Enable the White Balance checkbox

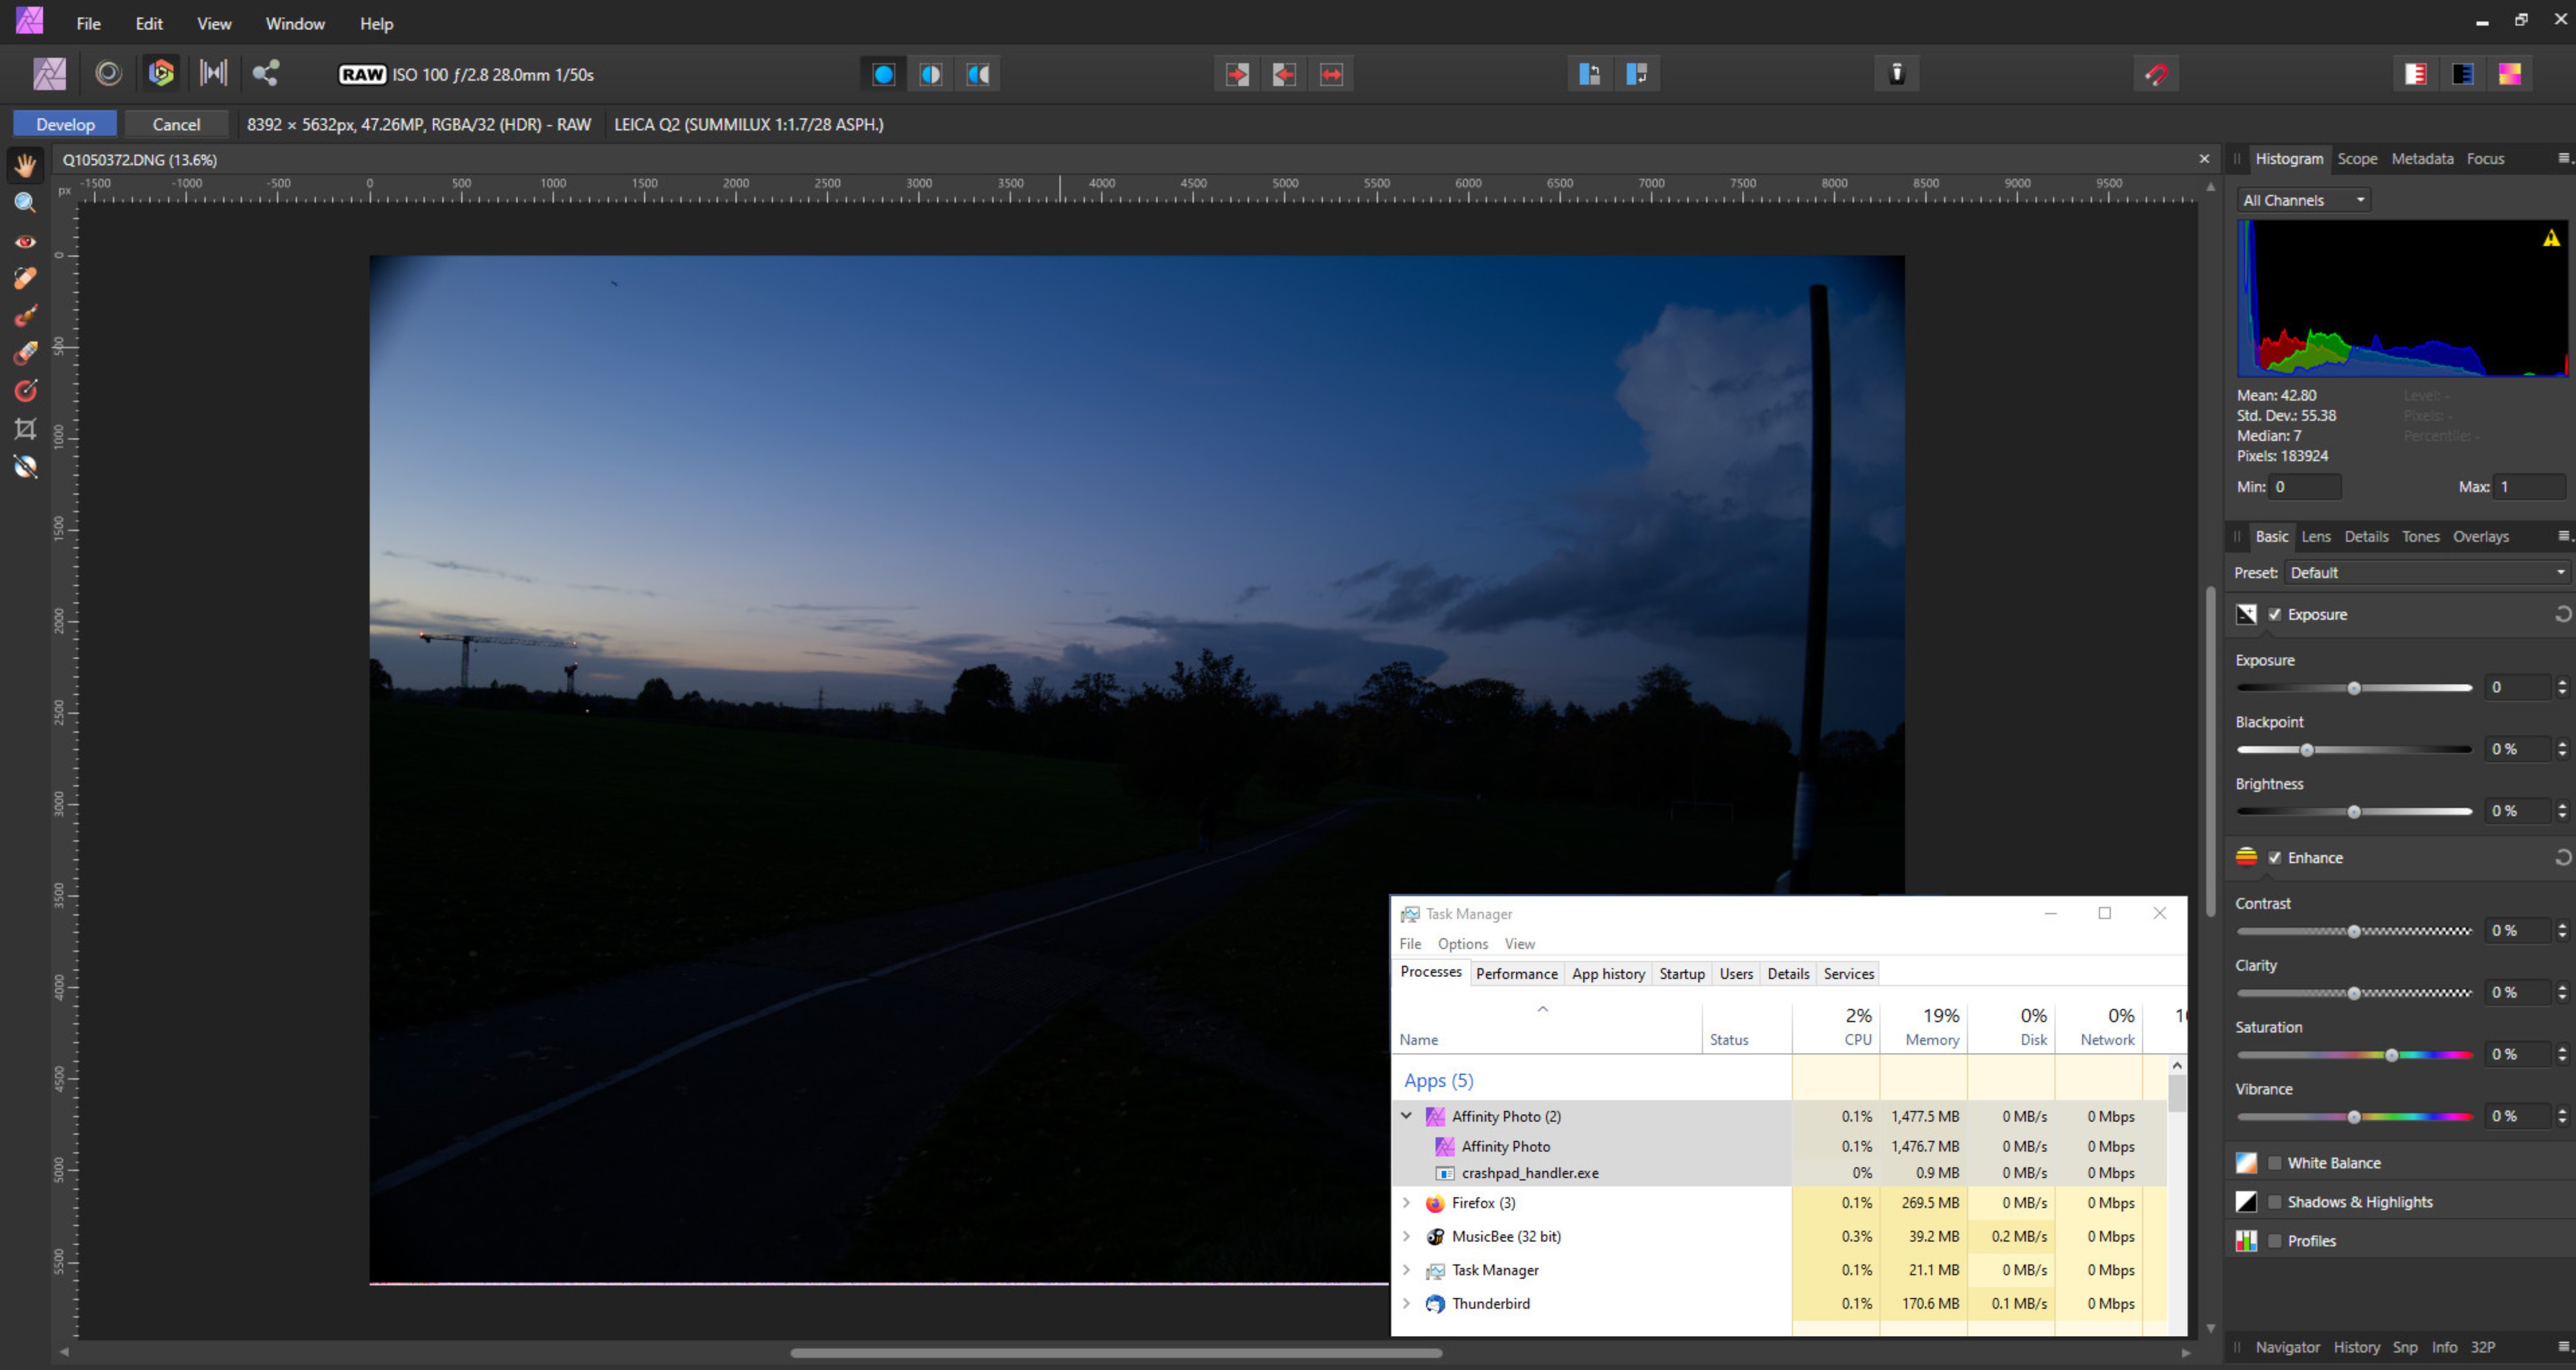pyautogui.click(x=2275, y=1163)
